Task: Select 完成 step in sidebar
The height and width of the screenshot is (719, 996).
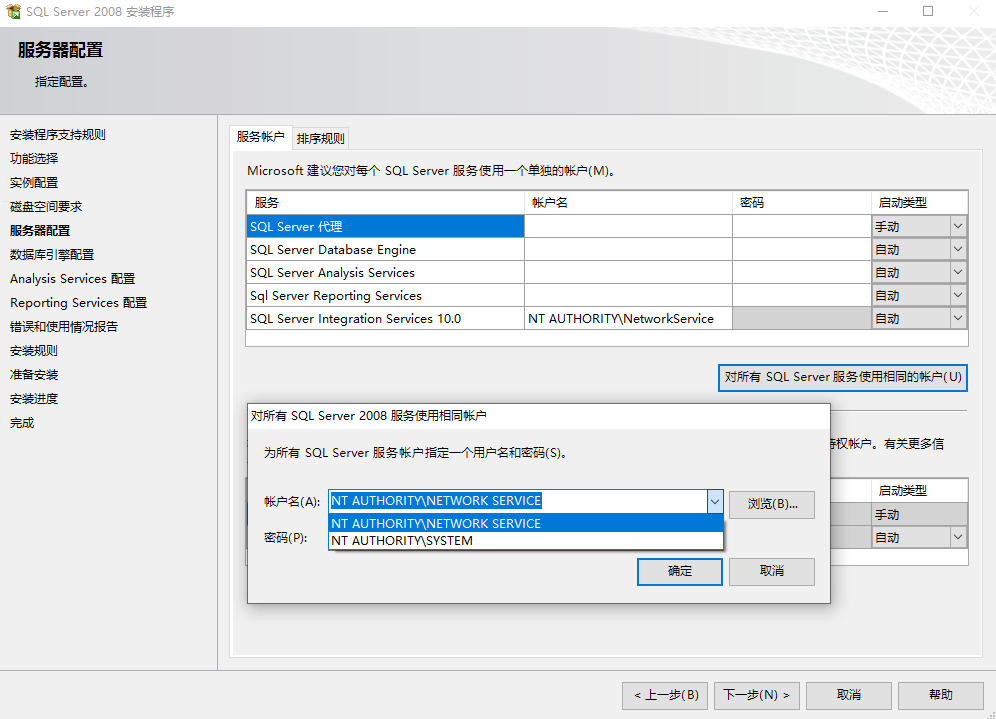Action: pos(22,423)
